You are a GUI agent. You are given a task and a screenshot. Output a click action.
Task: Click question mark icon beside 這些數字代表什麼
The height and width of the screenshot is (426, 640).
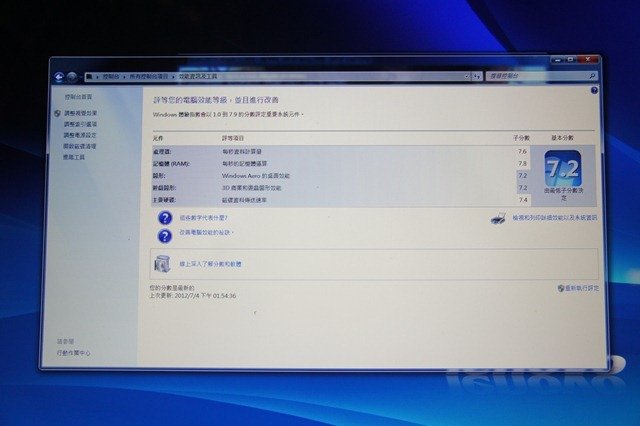[x=165, y=218]
